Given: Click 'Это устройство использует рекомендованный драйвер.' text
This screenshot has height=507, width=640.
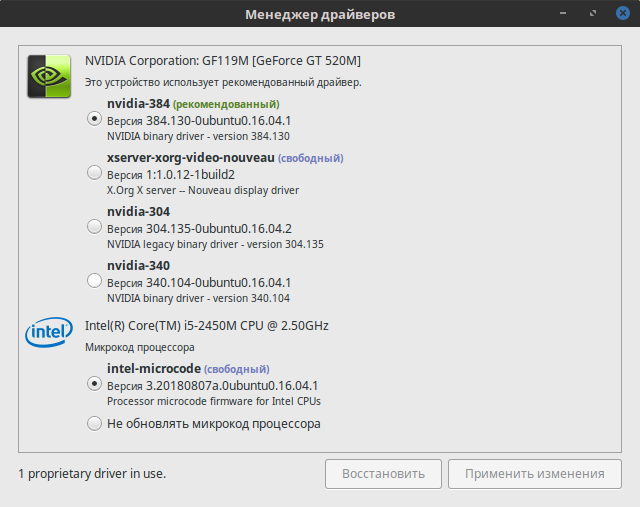Looking at the screenshot, I should [223, 82].
